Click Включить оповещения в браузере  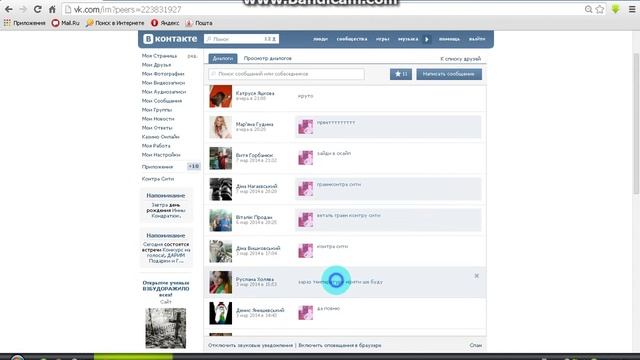coord(340,345)
